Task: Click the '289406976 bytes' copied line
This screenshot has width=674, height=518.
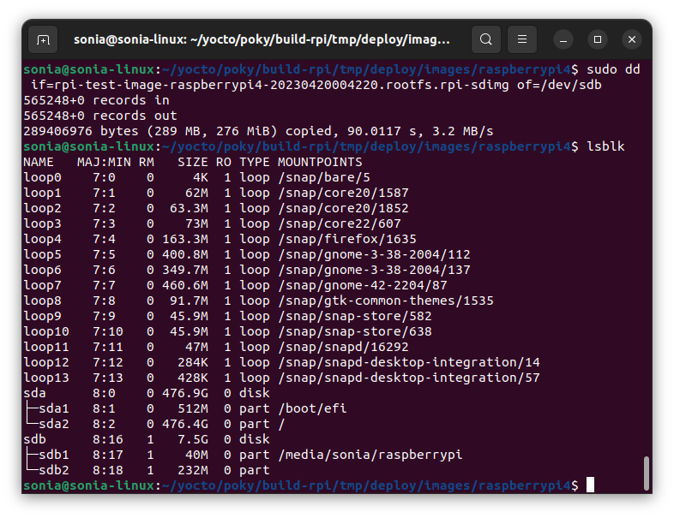Action: (258, 132)
